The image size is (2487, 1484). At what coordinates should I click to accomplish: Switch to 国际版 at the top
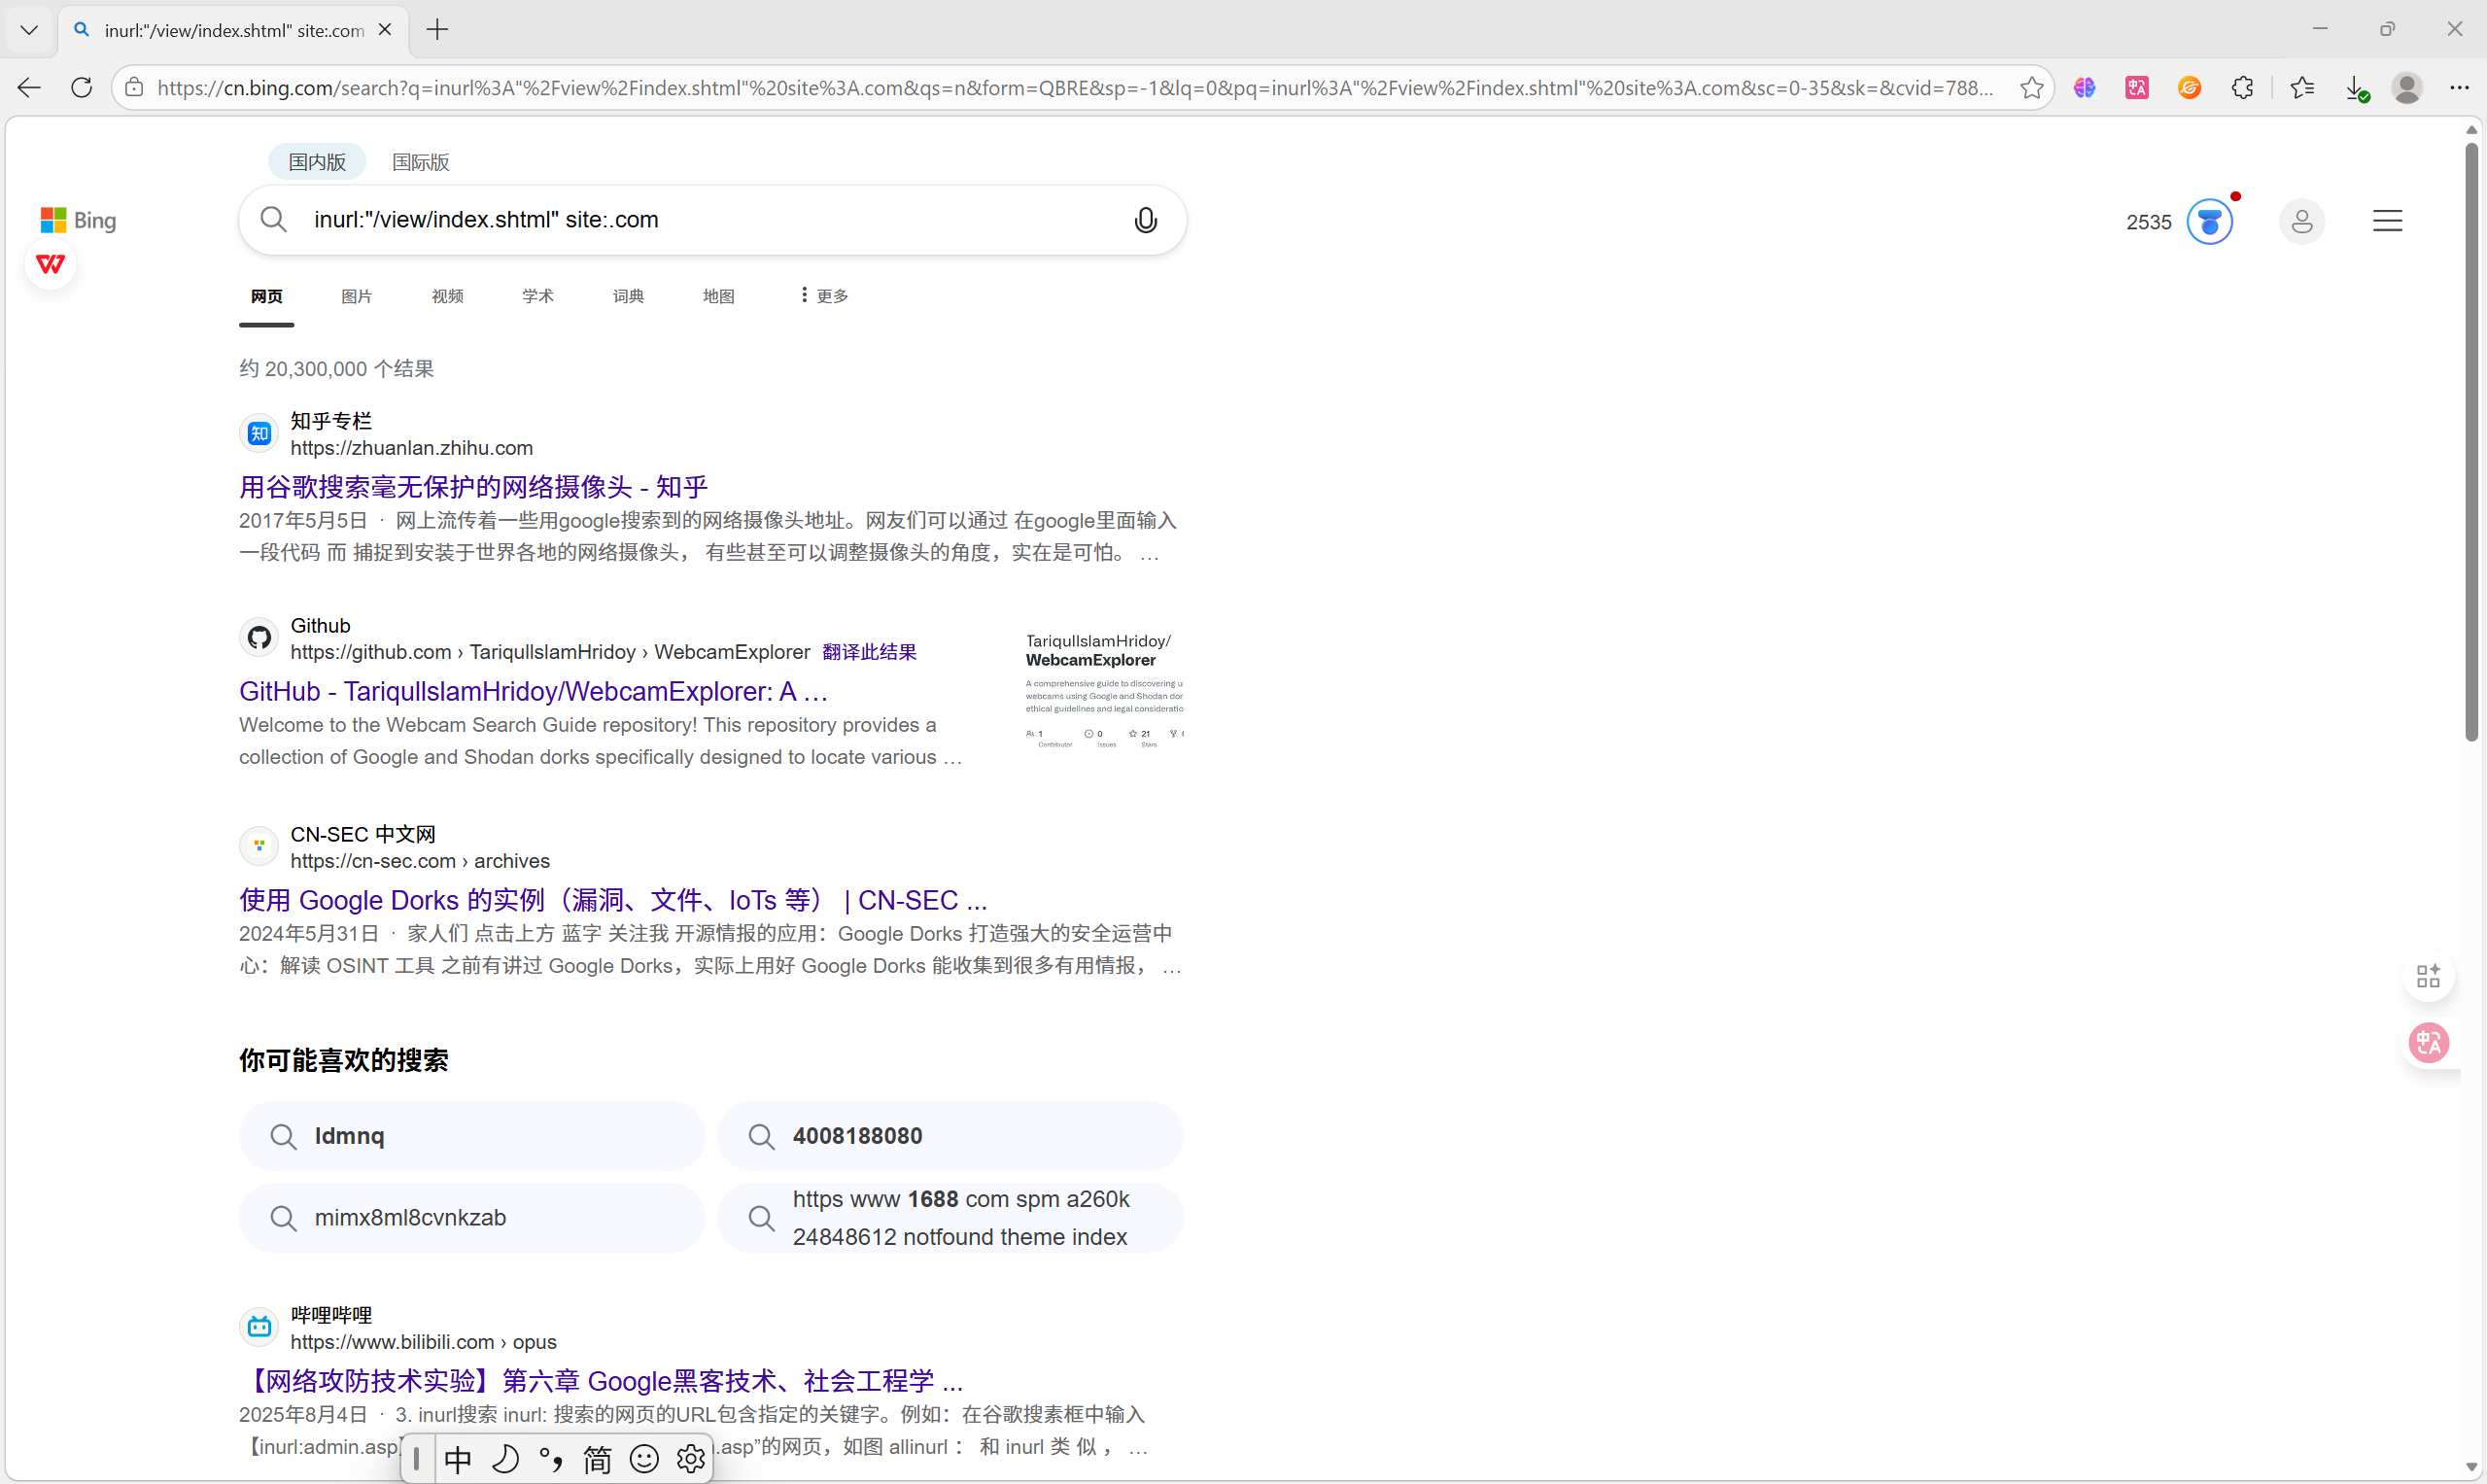point(420,161)
